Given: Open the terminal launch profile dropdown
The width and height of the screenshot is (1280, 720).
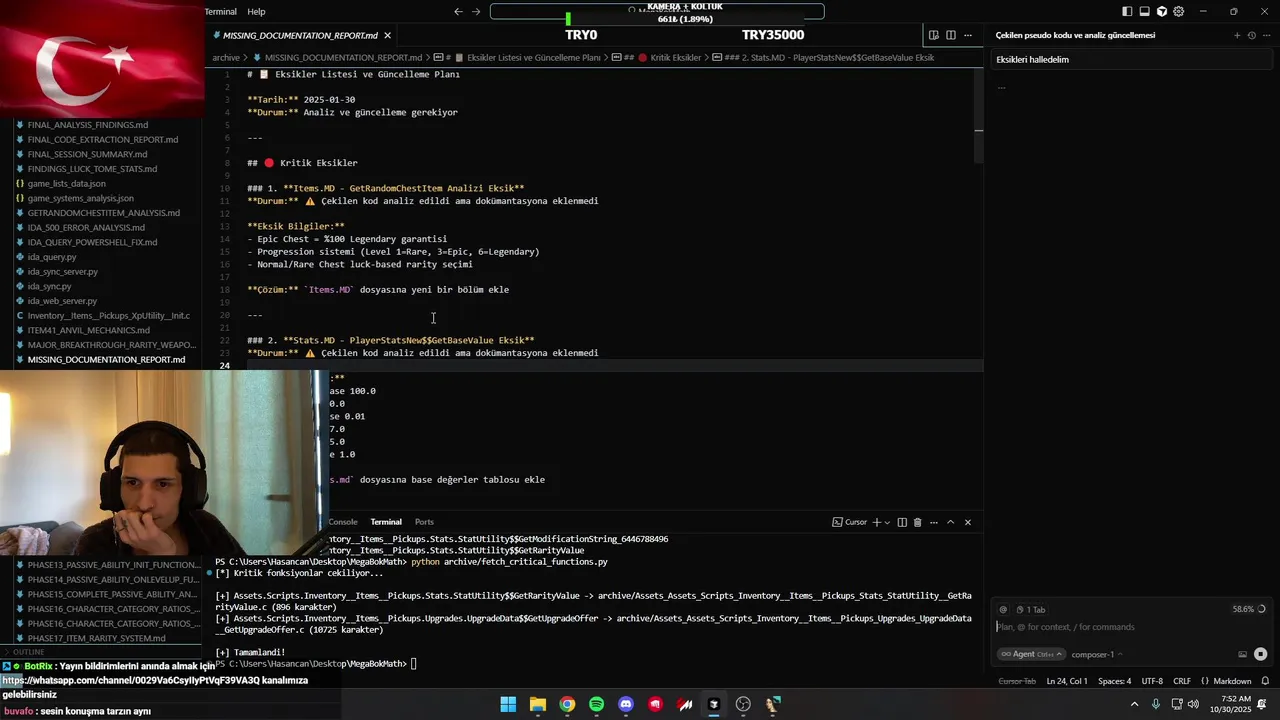Looking at the screenshot, I should (x=888, y=522).
